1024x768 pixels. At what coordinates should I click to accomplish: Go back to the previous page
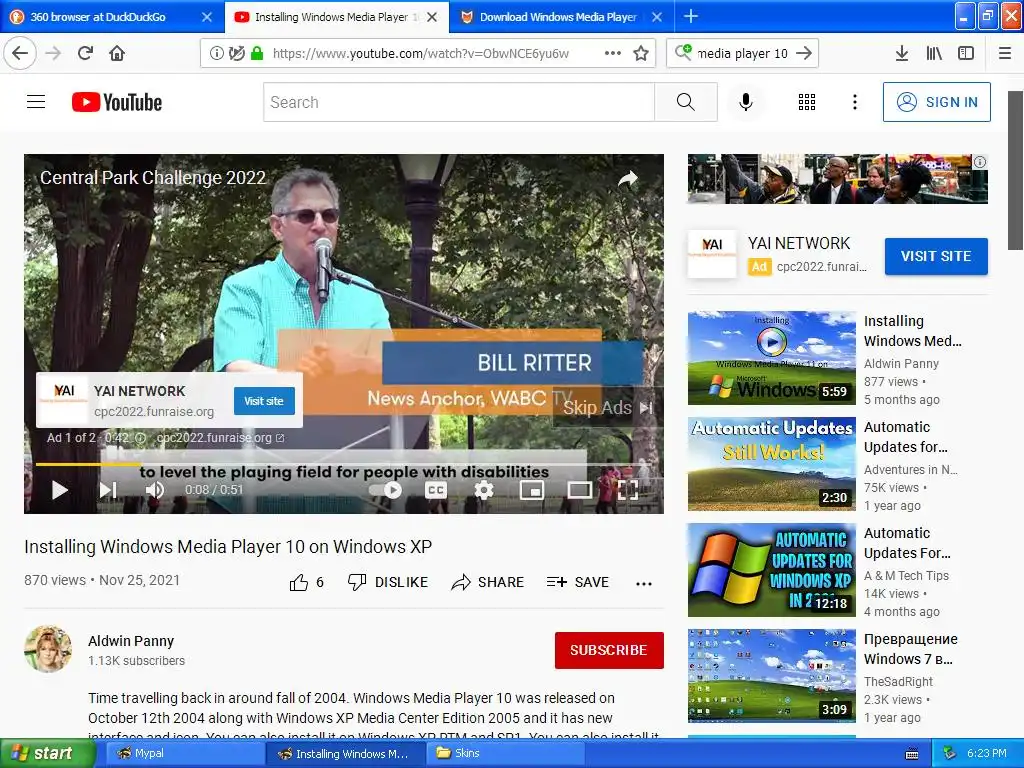(20, 54)
